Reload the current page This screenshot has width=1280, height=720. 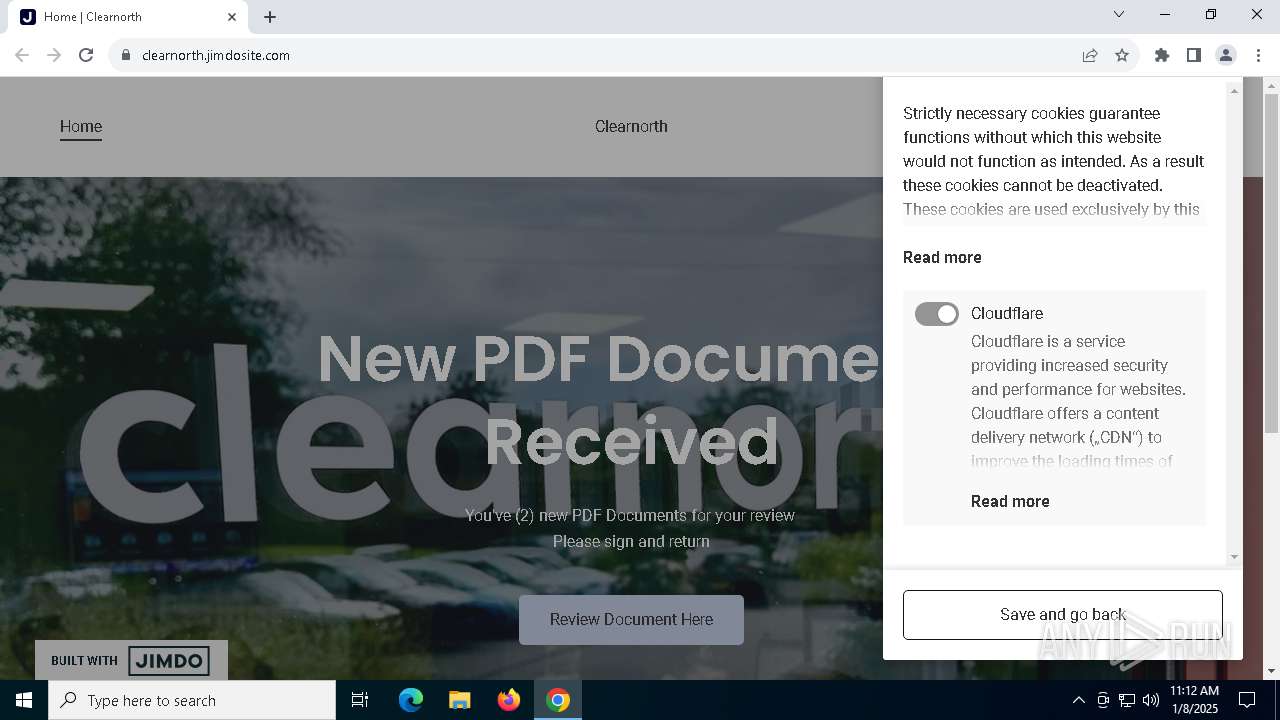point(86,55)
